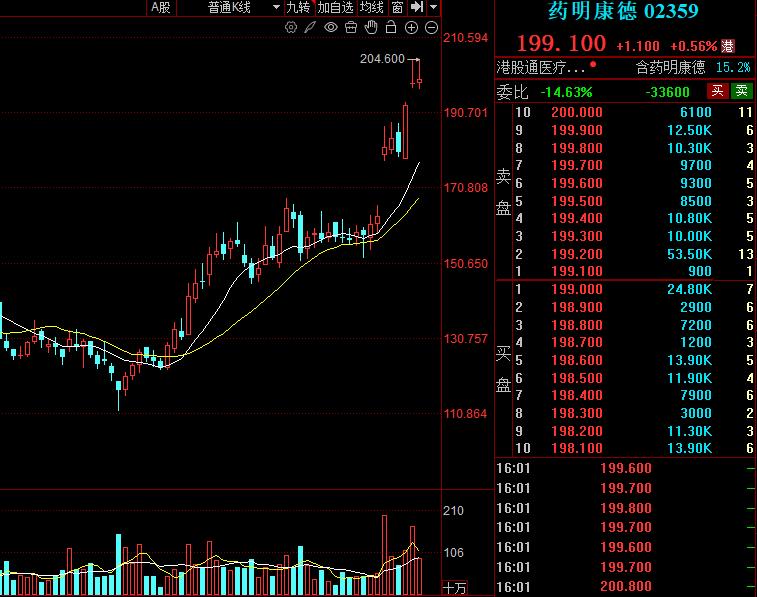The width and height of the screenshot is (757, 597).
Task: Click the 买盘 buy-side label
Action: pos(504,369)
